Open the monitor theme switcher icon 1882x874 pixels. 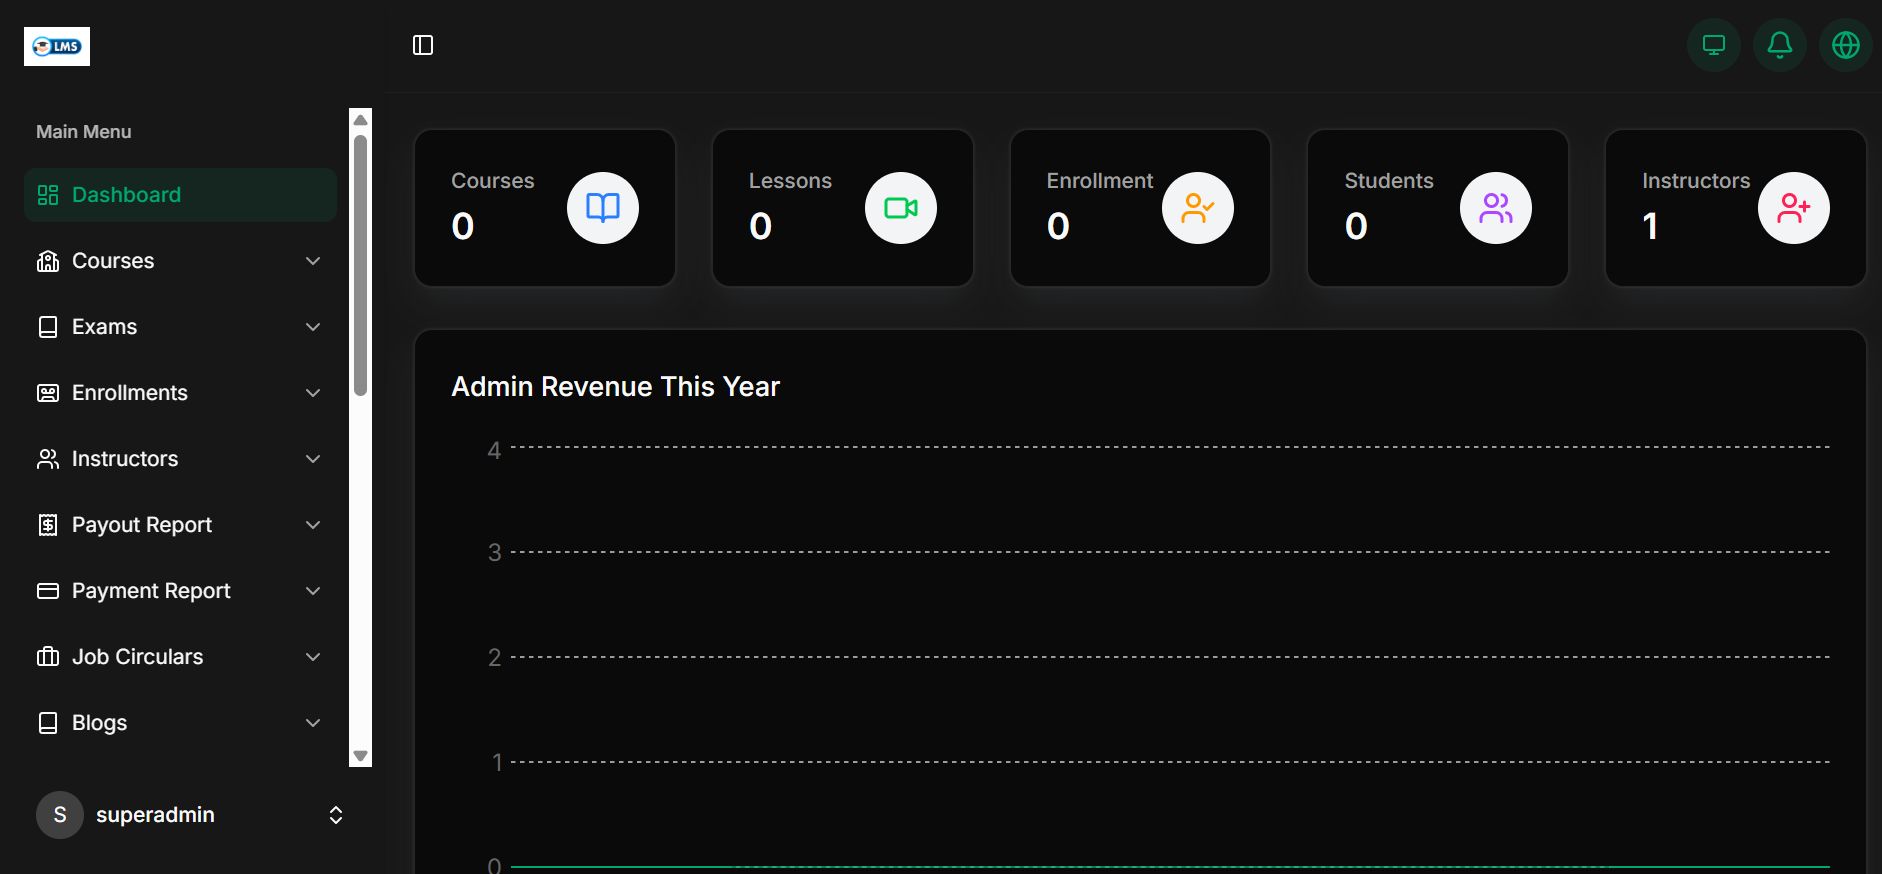pyautogui.click(x=1714, y=45)
